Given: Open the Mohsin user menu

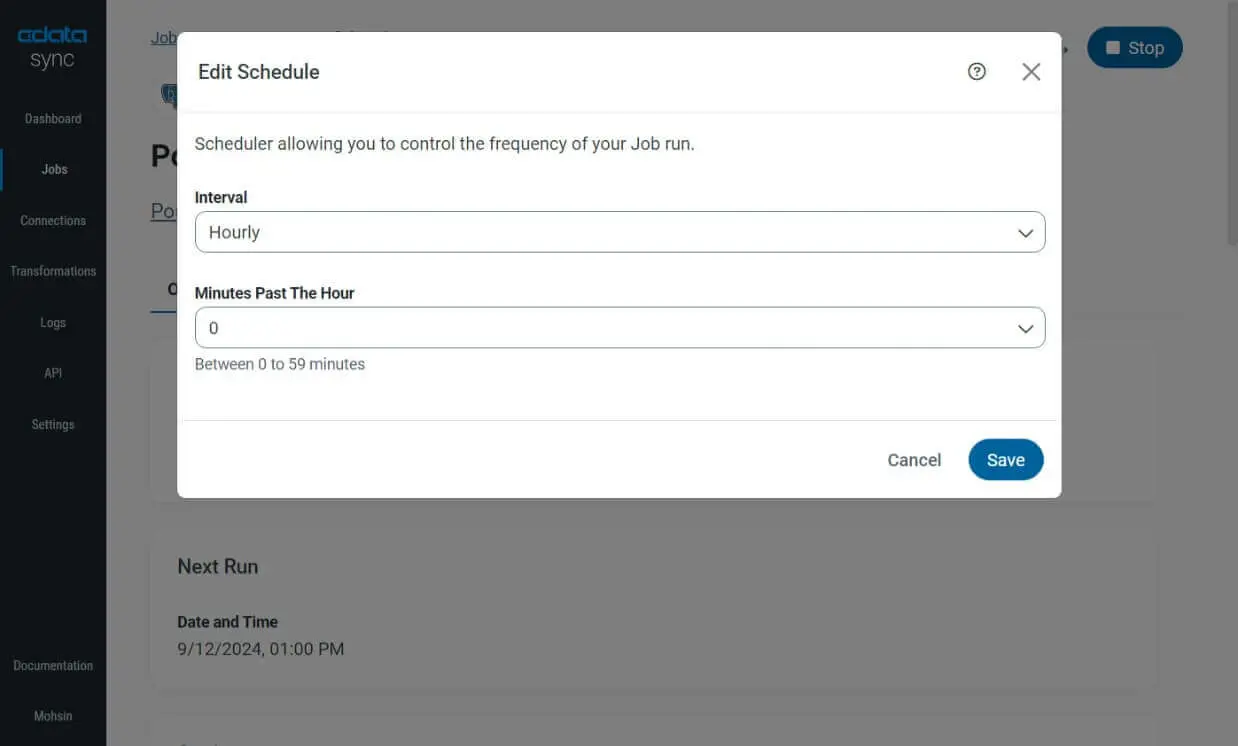Looking at the screenshot, I should coord(52,716).
